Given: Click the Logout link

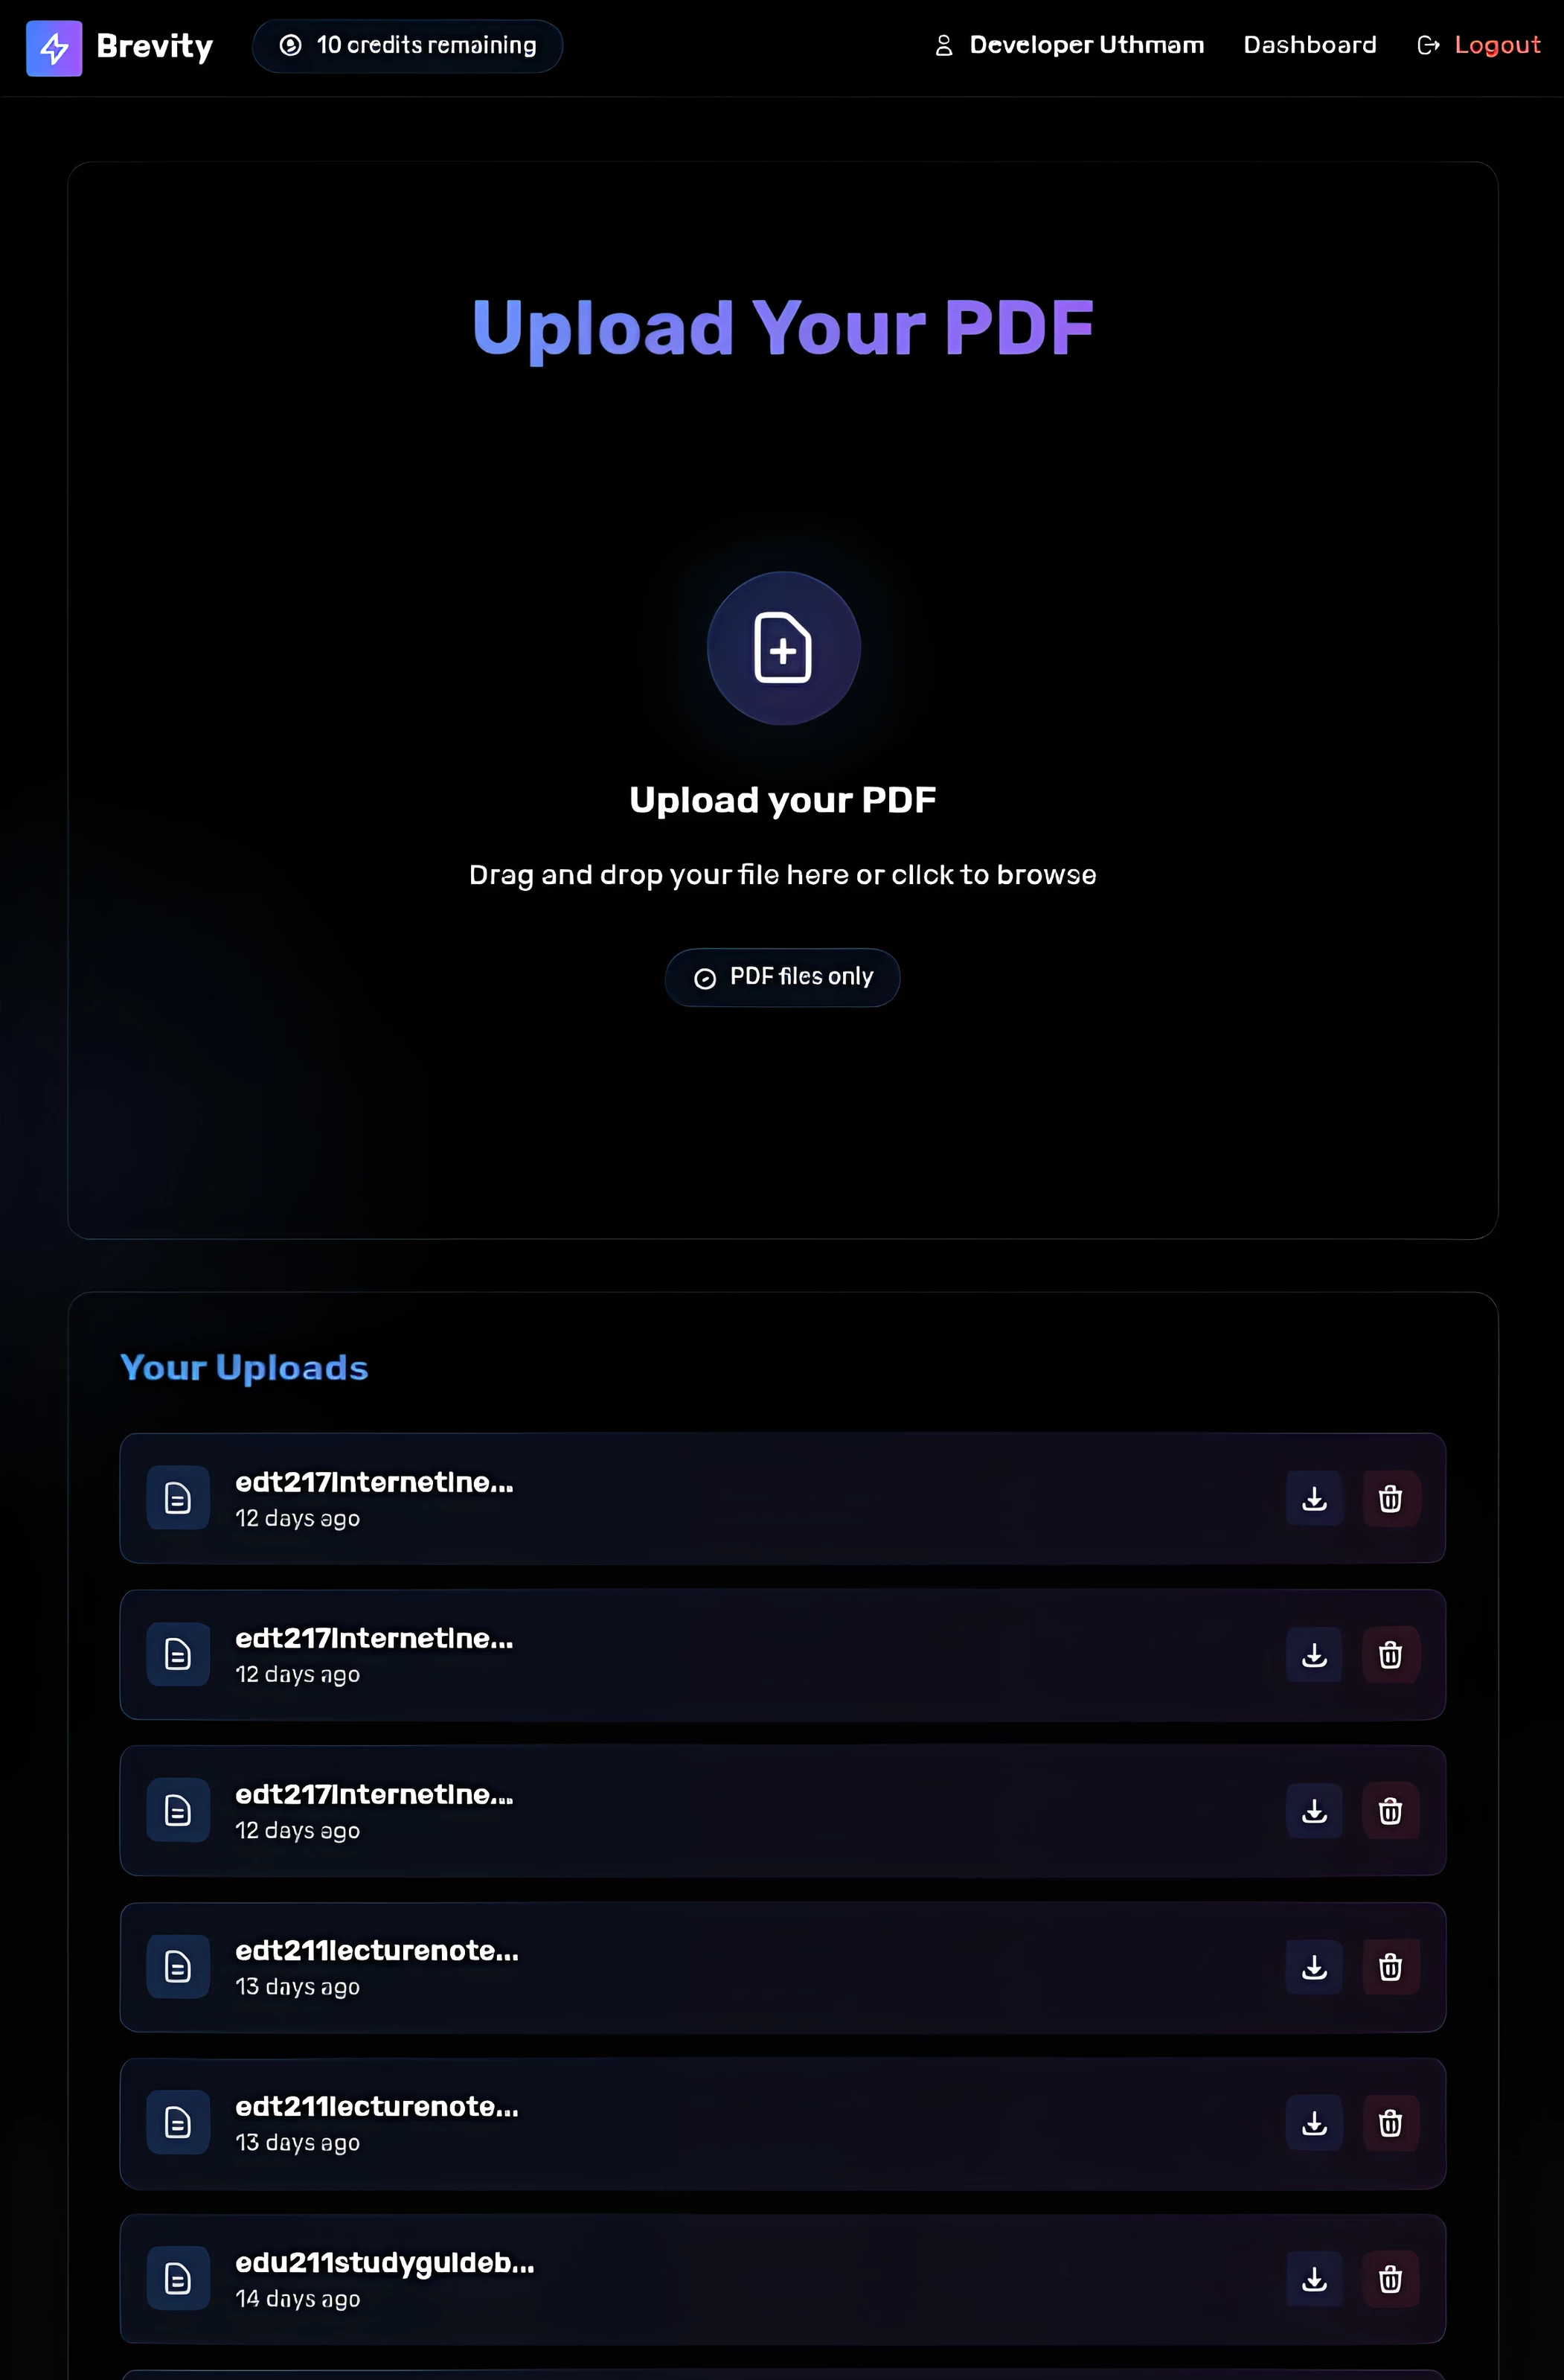Looking at the screenshot, I should coord(1496,45).
